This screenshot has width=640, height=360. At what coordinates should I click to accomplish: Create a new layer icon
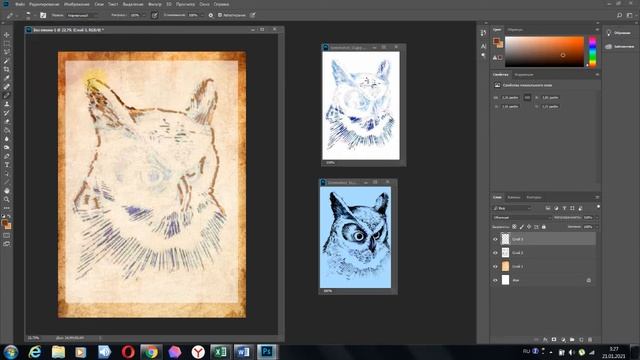tap(581, 340)
